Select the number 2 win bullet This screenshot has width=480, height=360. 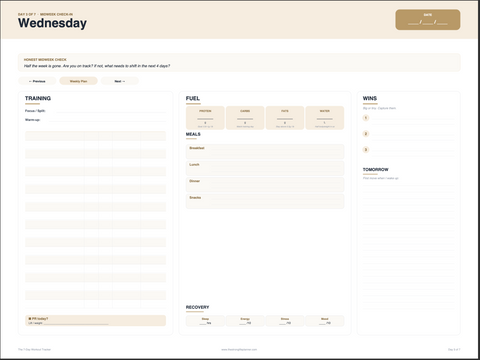tap(366, 134)
